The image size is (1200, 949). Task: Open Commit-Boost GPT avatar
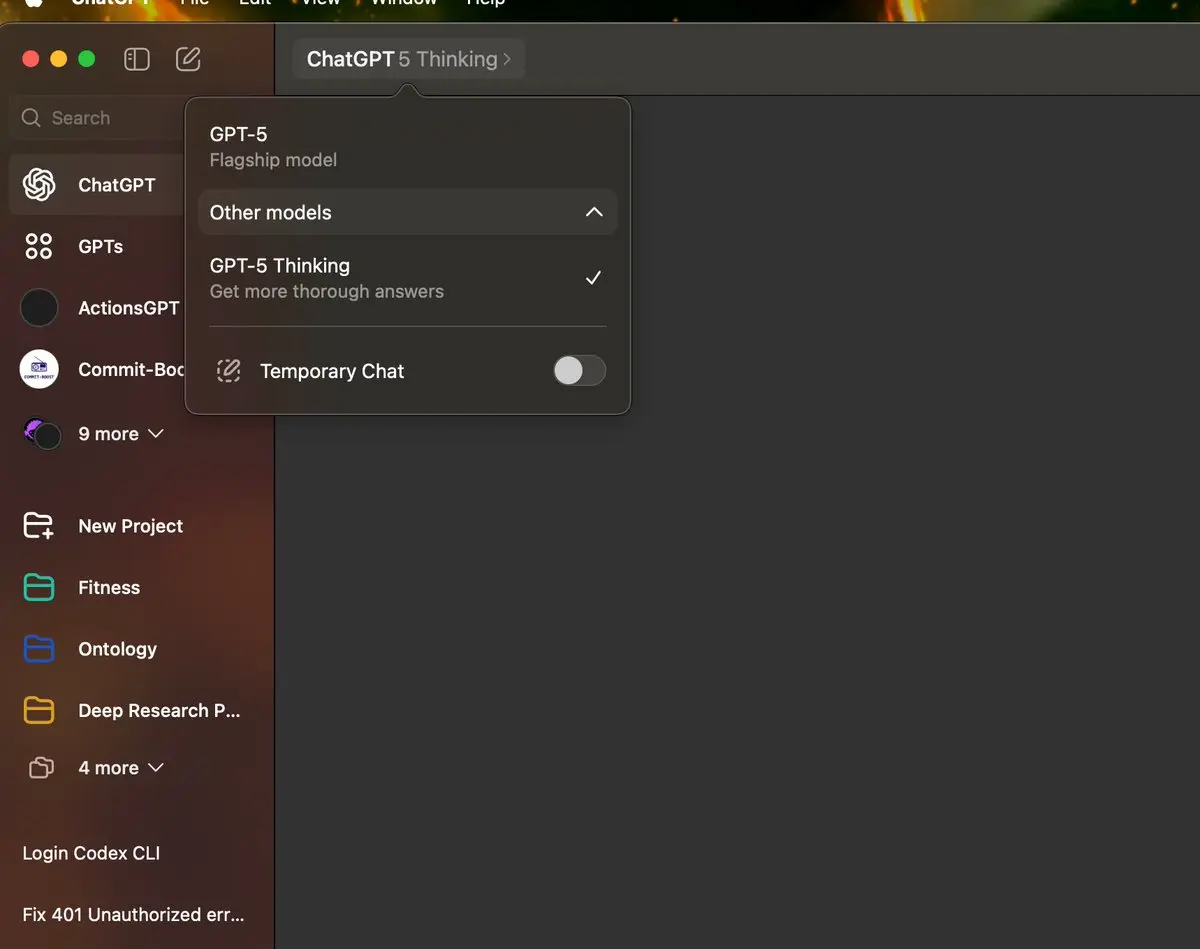pos(39,369)
